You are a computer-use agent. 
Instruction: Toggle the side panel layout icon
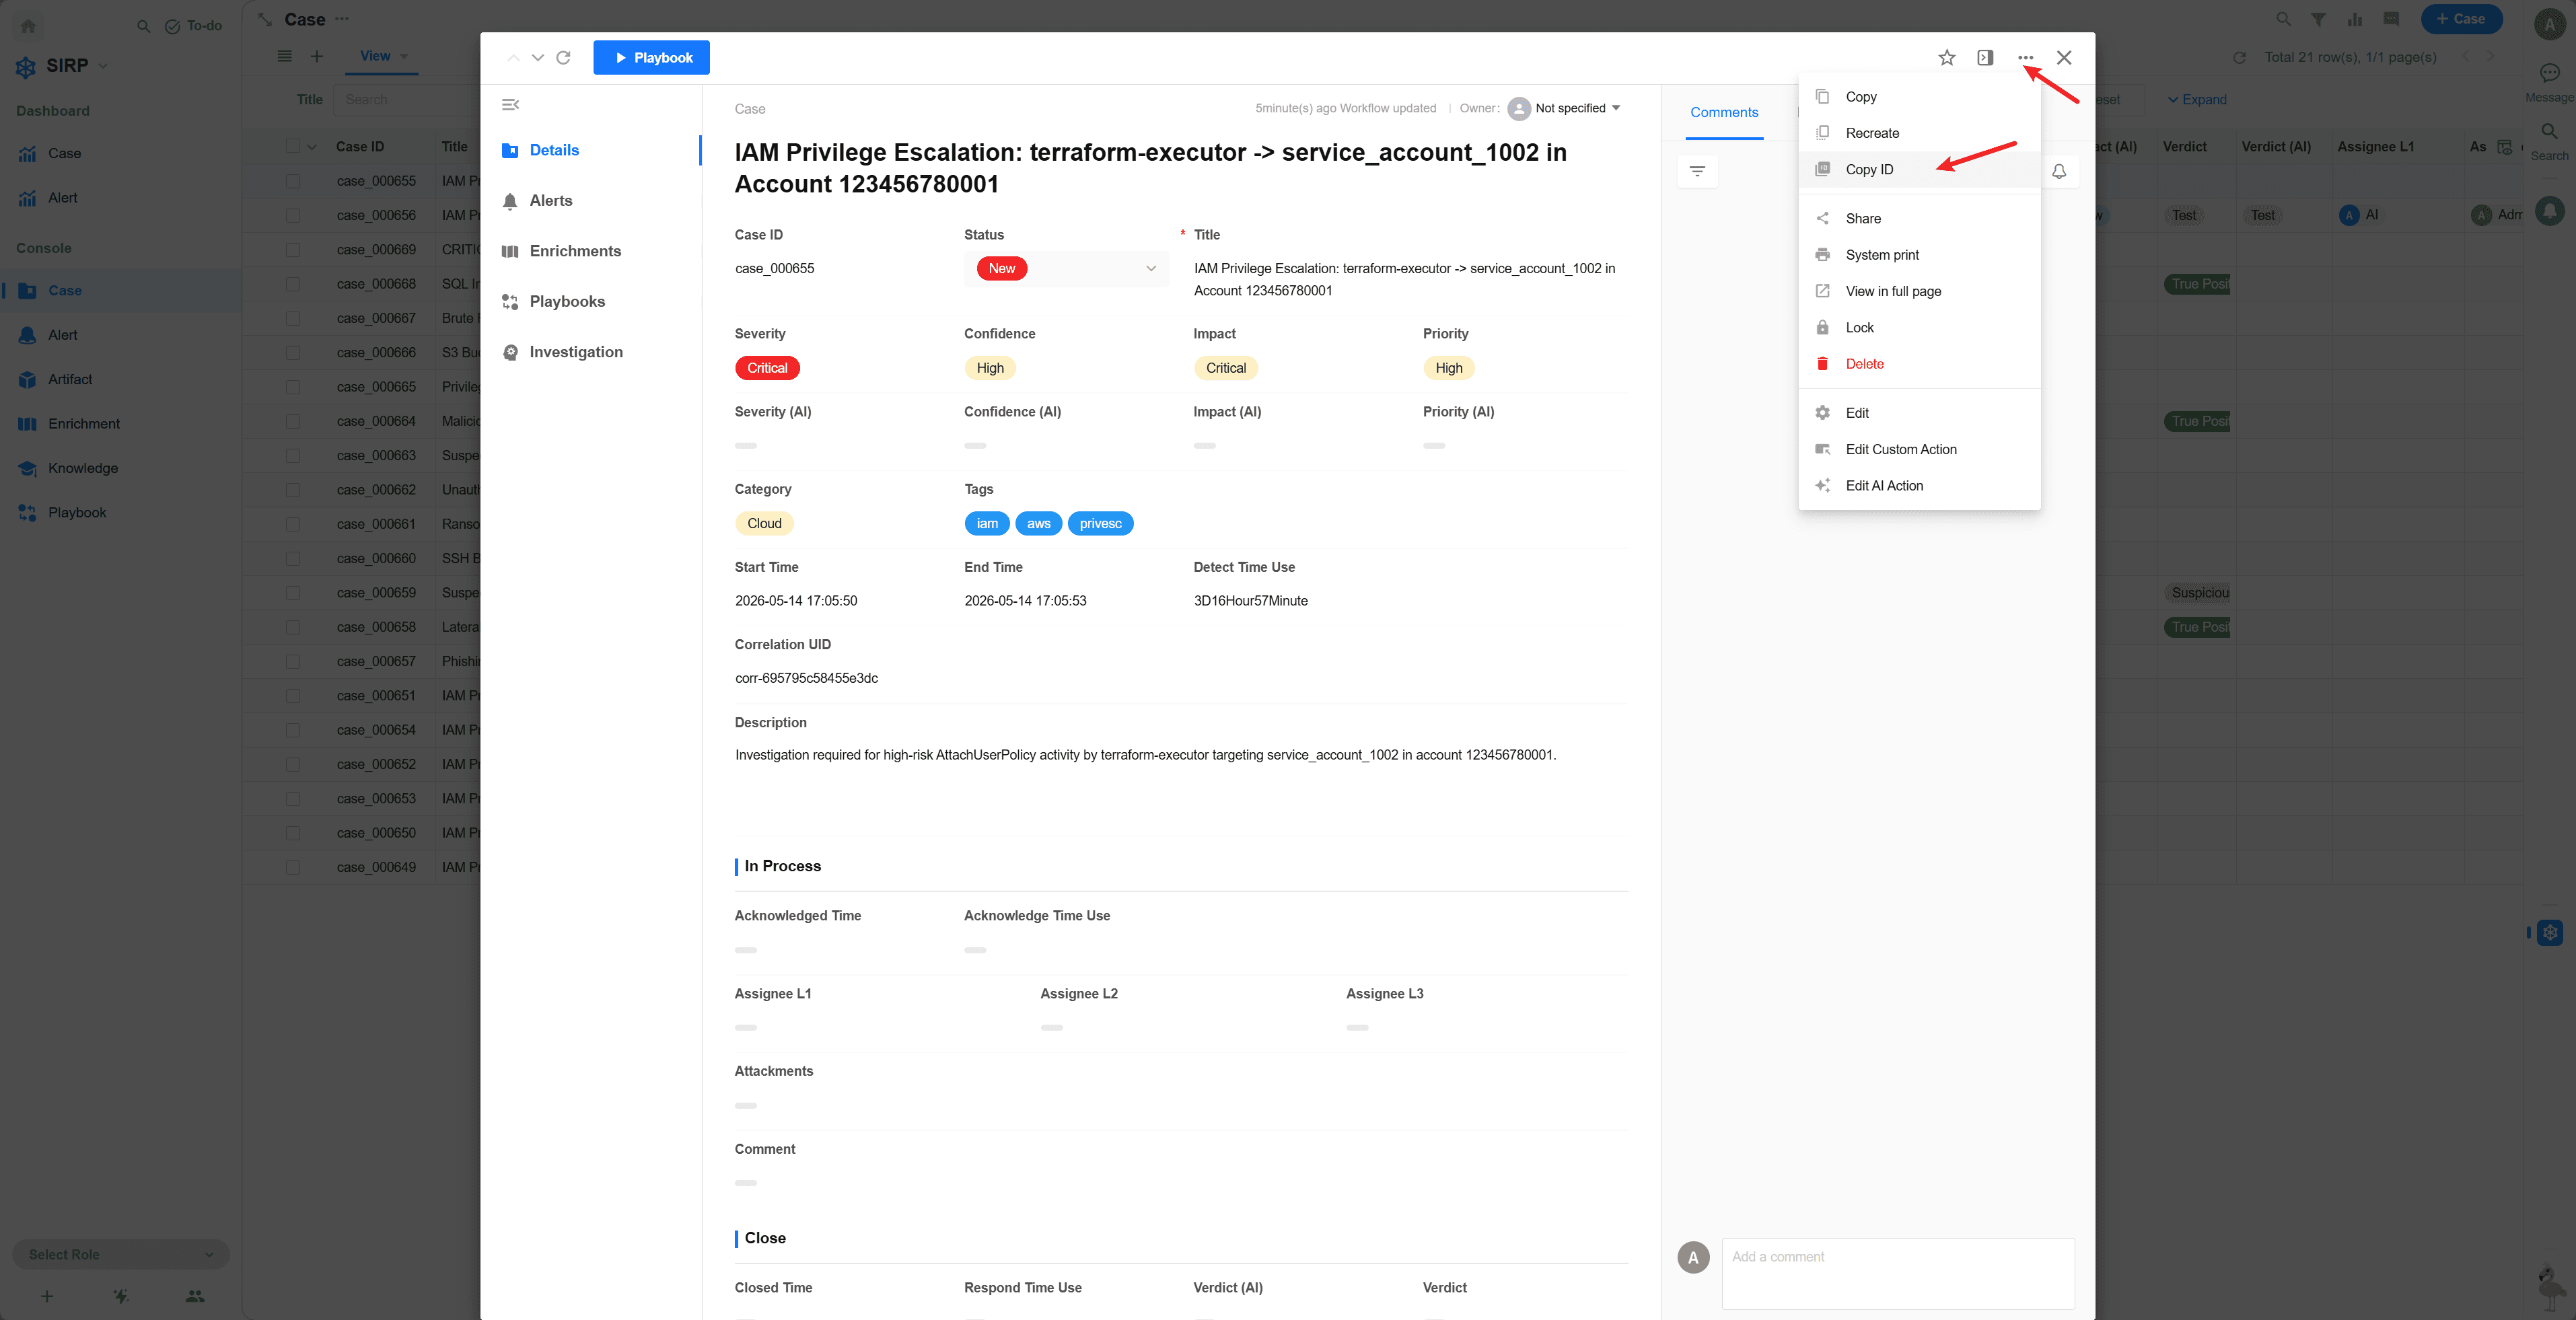pos(1985,58)
